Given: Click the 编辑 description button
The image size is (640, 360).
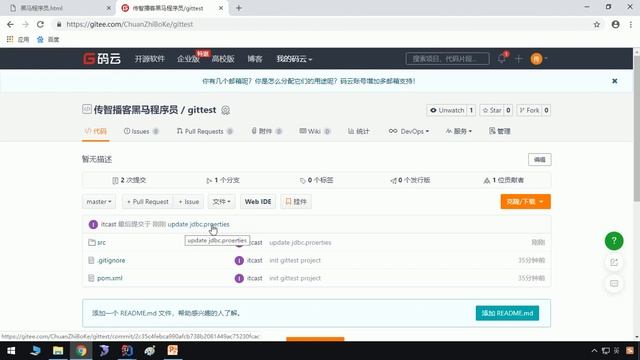Looking at the screenshot, I should tap(540, 160).
